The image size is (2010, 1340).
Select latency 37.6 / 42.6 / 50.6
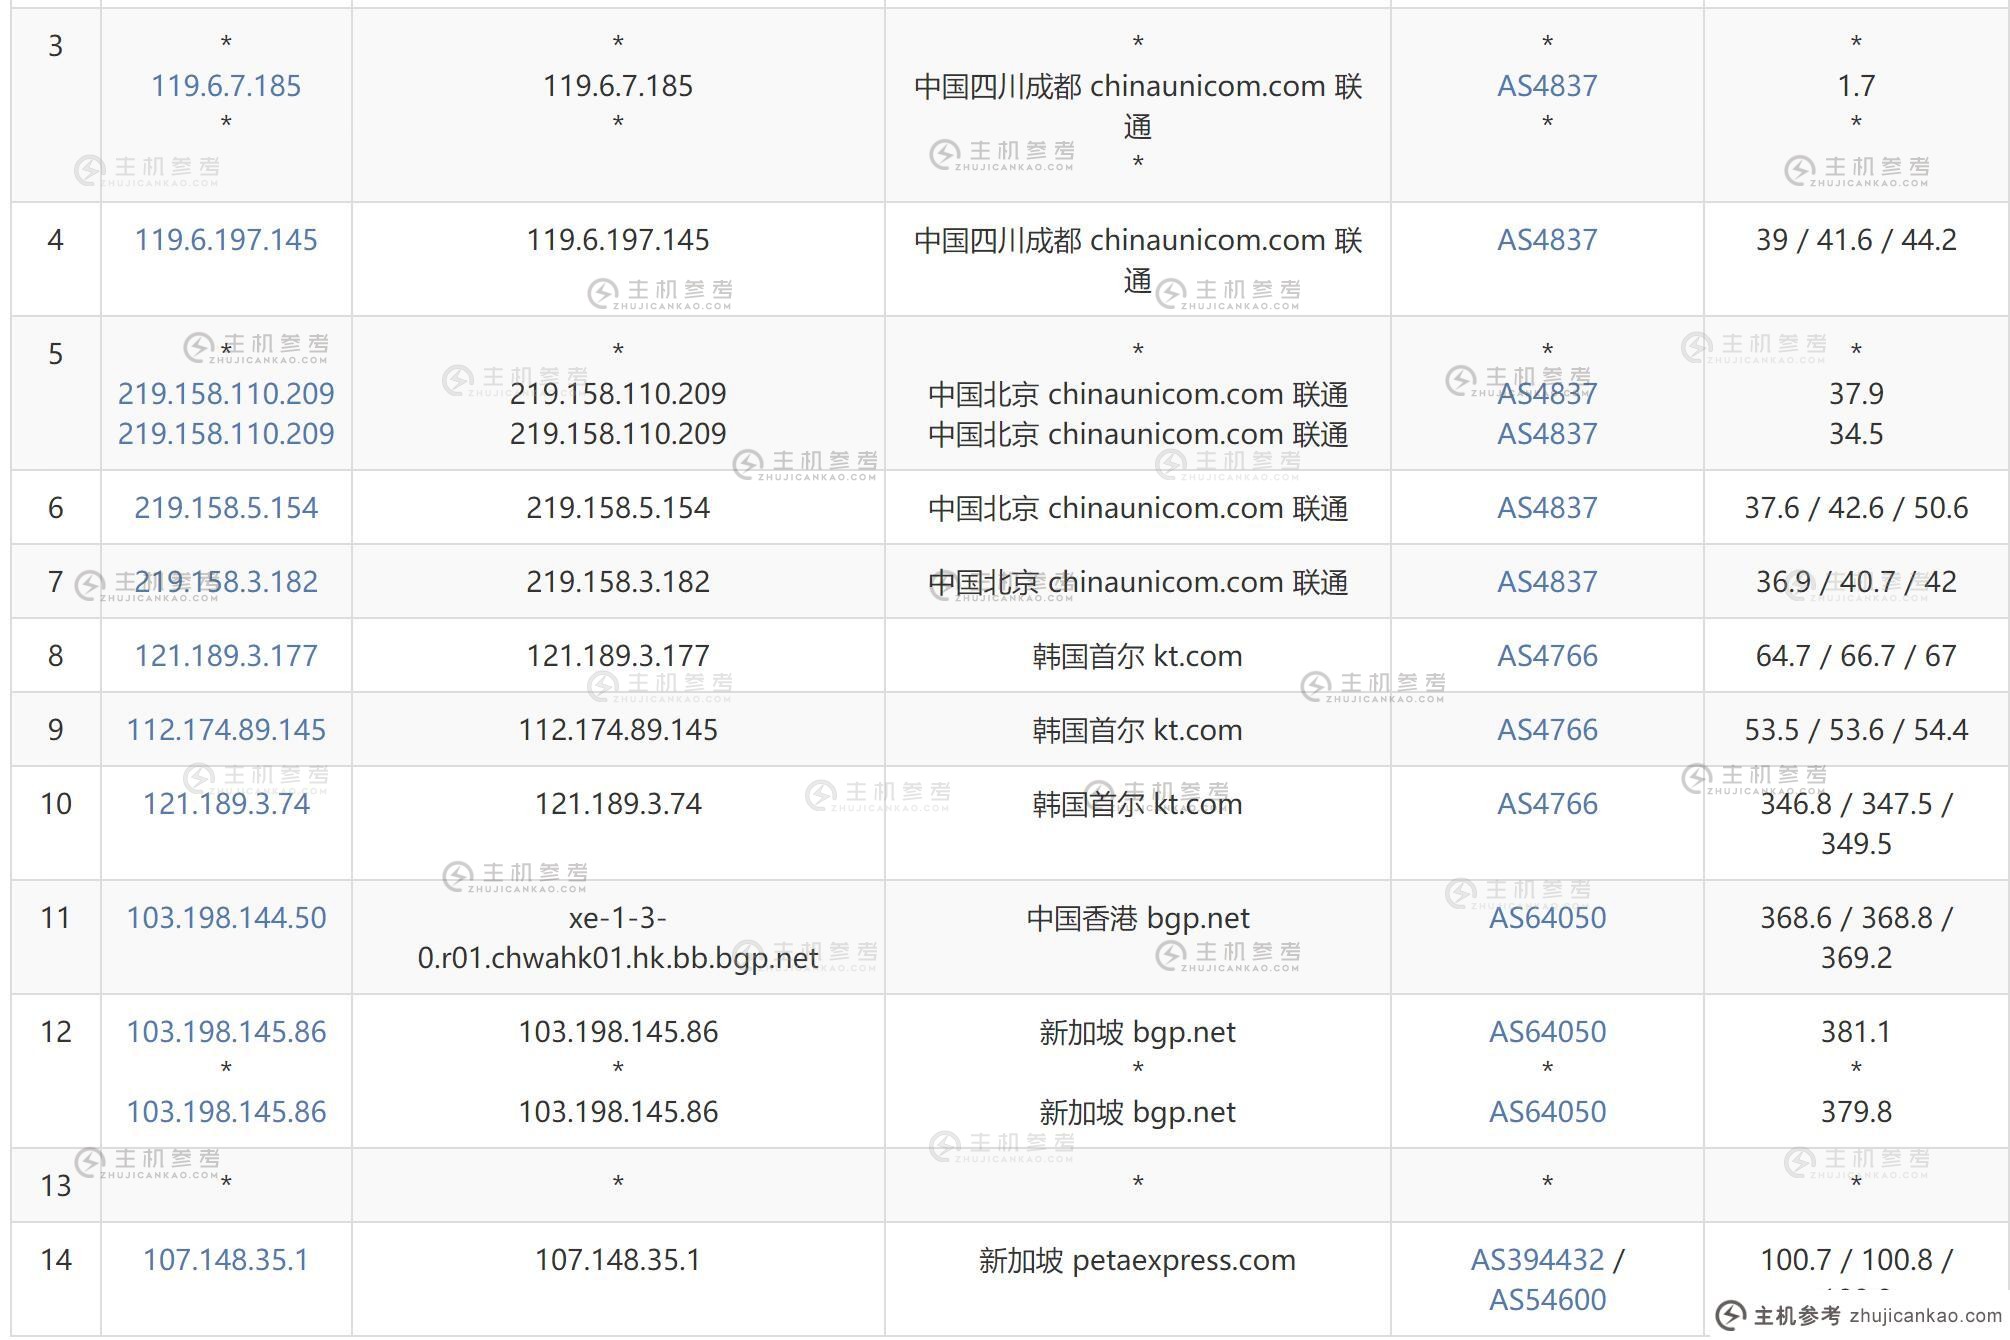pos(1856,508)
